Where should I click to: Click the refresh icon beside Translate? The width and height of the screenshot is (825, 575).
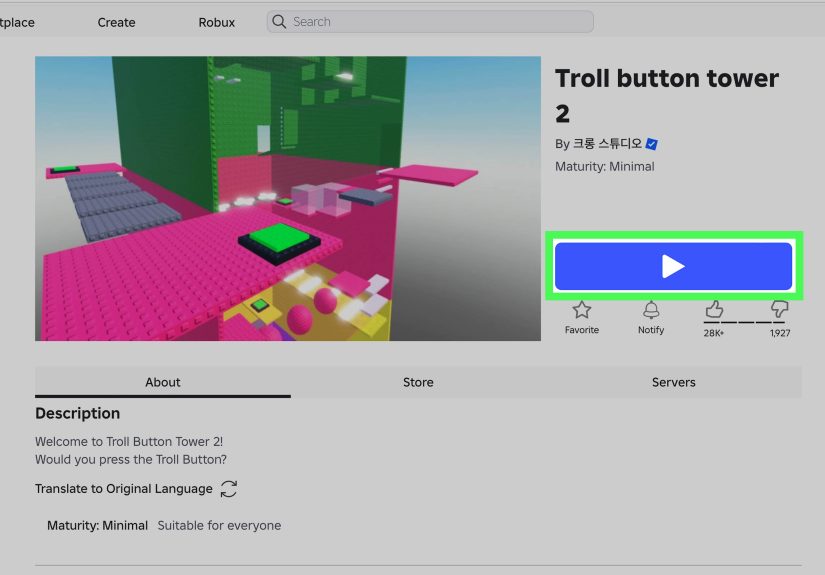click(229, 489)
